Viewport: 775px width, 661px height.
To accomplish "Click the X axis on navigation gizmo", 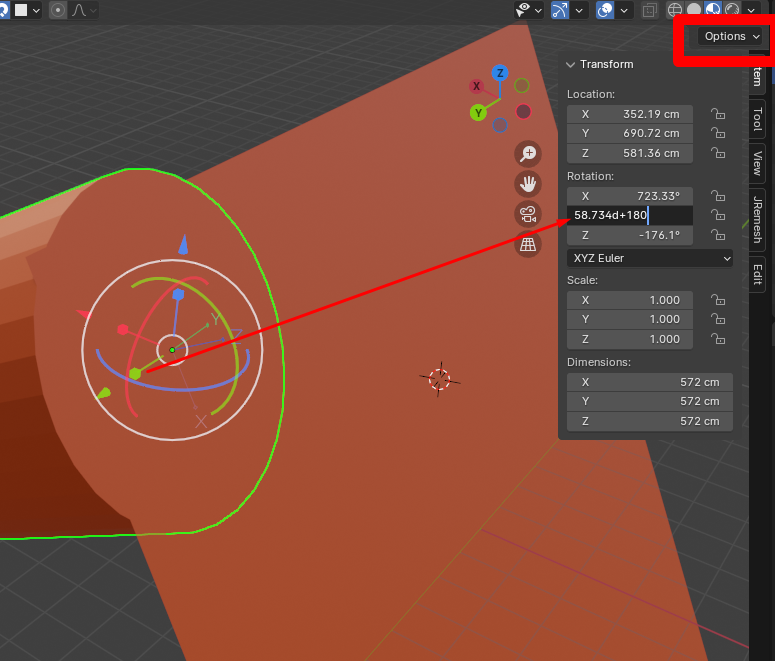I will 476,86.
